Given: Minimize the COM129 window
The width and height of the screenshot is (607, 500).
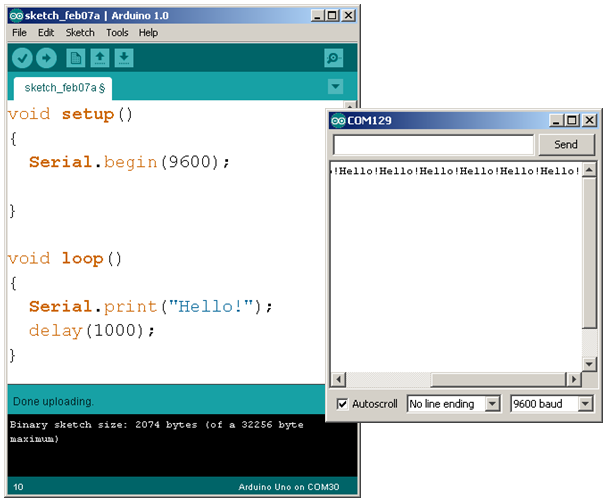Looking at the screenshot, I should (x=556, y=120).
